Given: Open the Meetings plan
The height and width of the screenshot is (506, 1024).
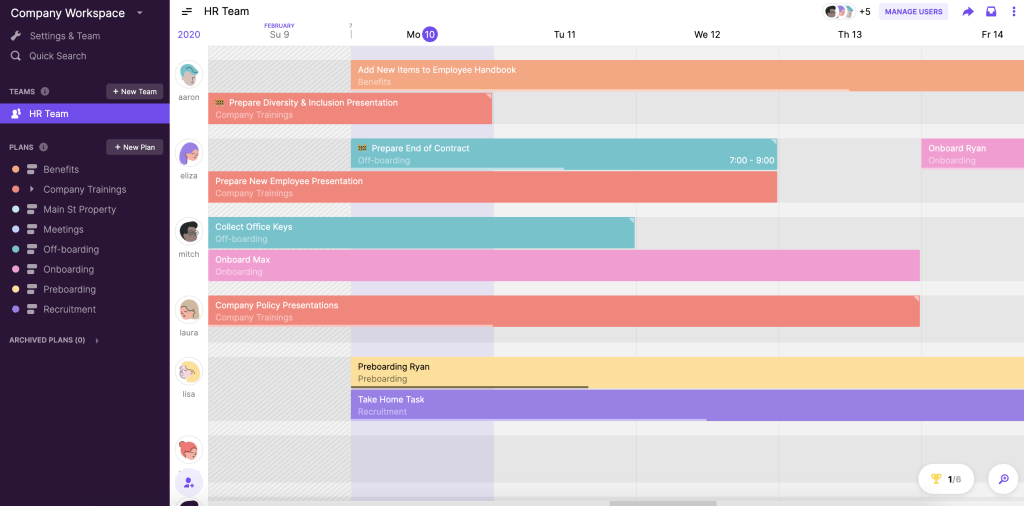Looking at the screenshot, I should pyautogui.click(x=63, y=230).
